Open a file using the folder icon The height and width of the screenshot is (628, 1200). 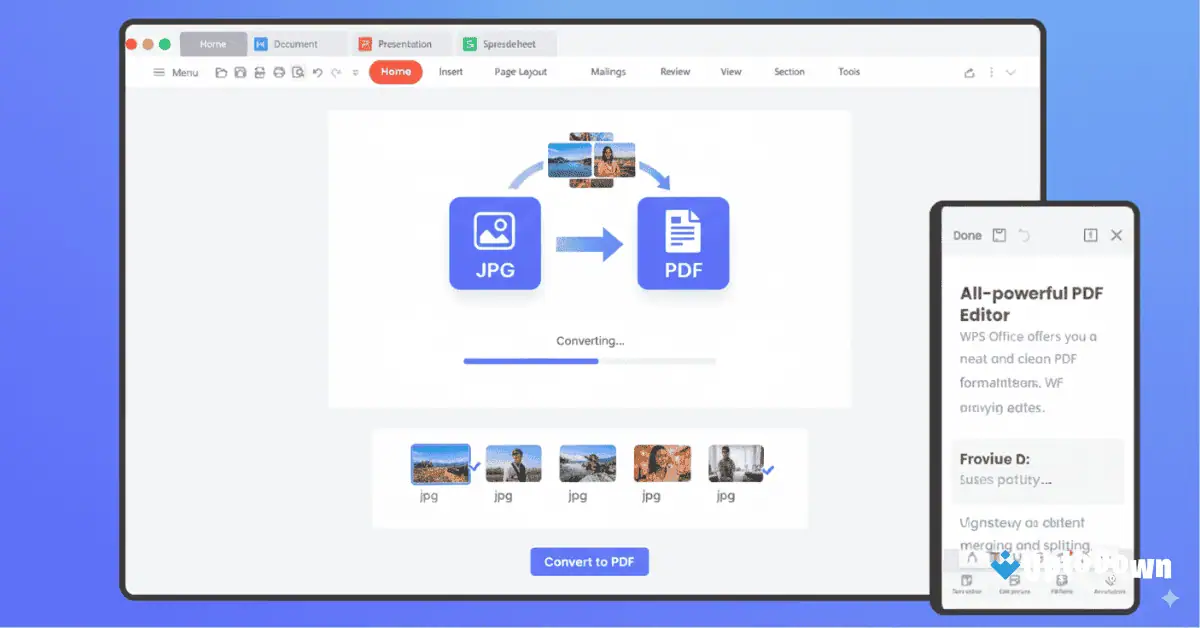222,72
